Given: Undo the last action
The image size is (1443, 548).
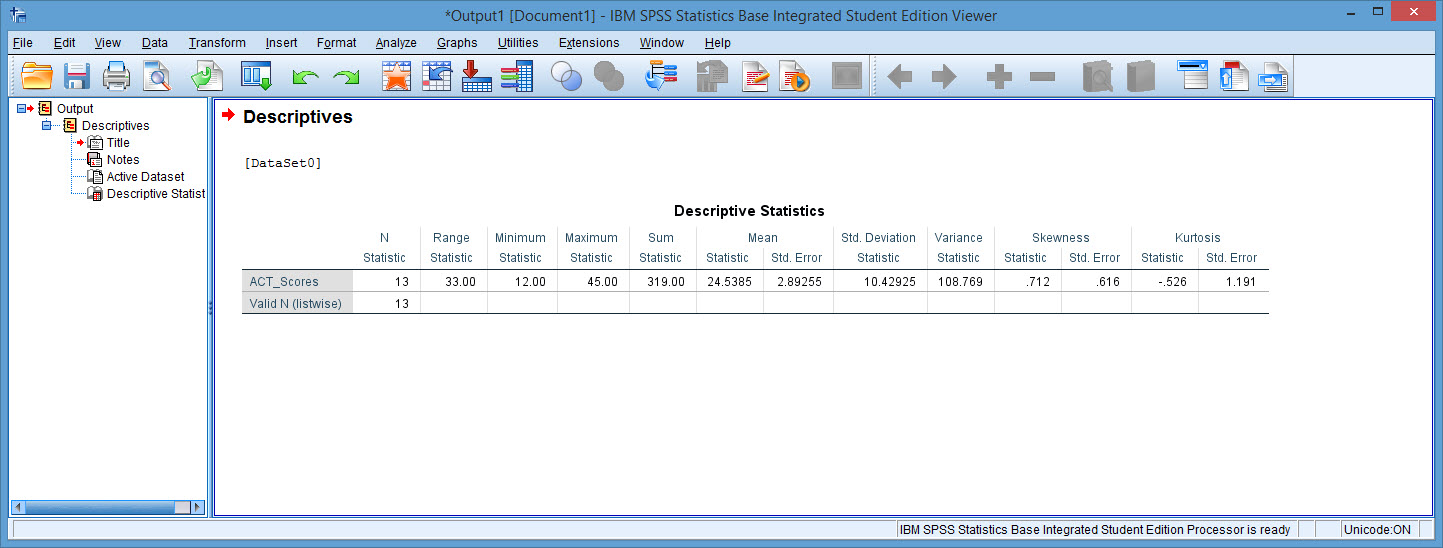Looking at the screenshot, I should click(x=305, y=78).
